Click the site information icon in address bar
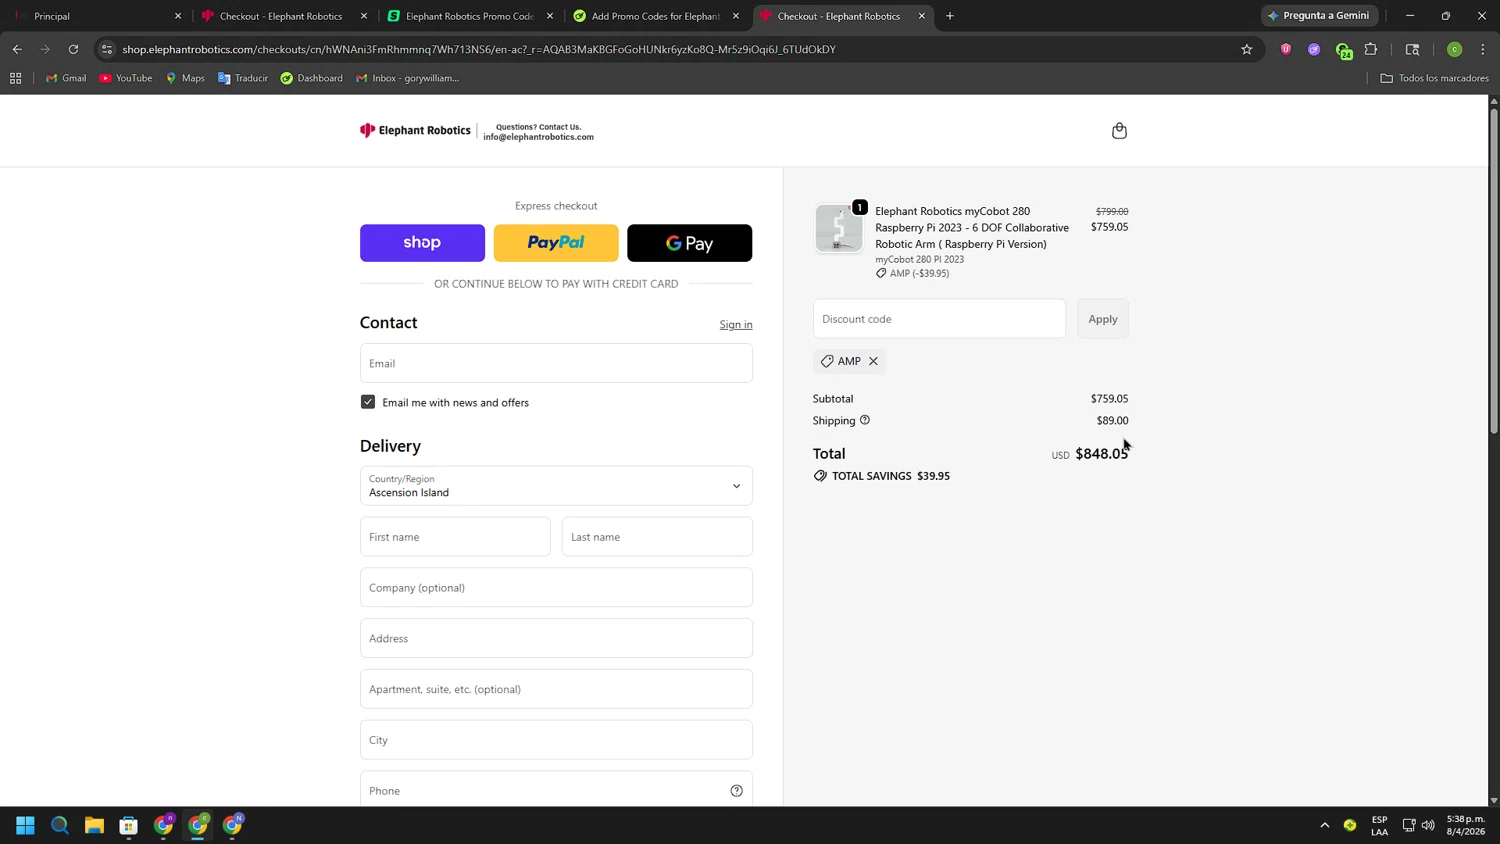Screen dimensions: 1500x844 107,49
